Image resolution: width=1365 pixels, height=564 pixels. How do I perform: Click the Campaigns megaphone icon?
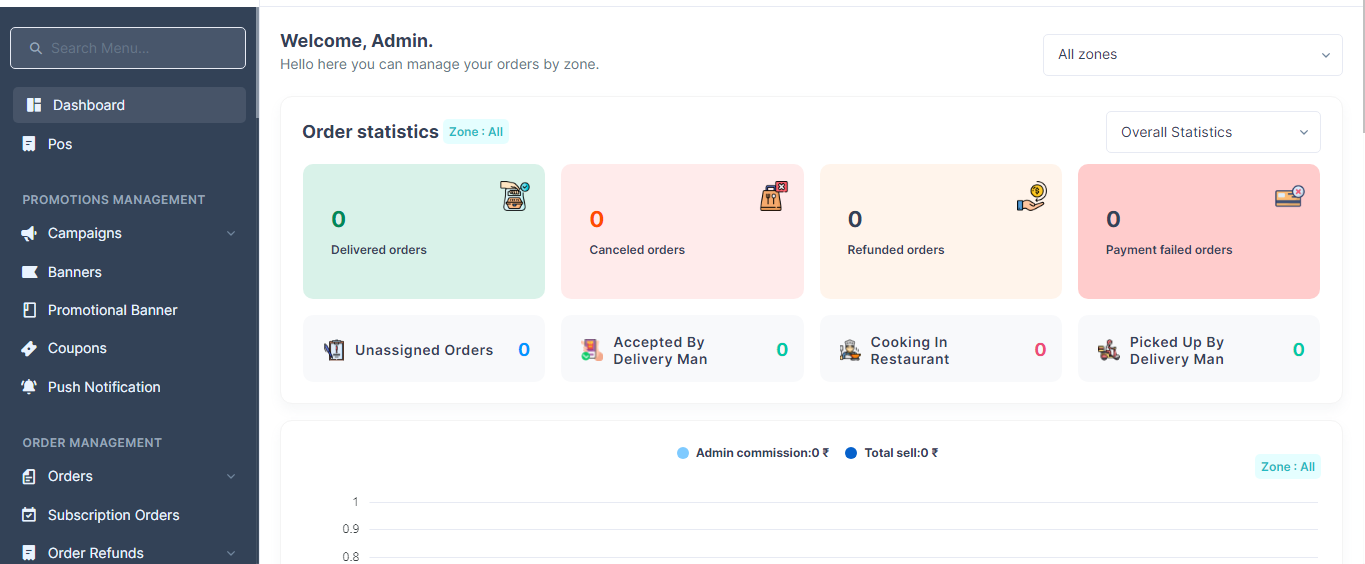point(29,233)
